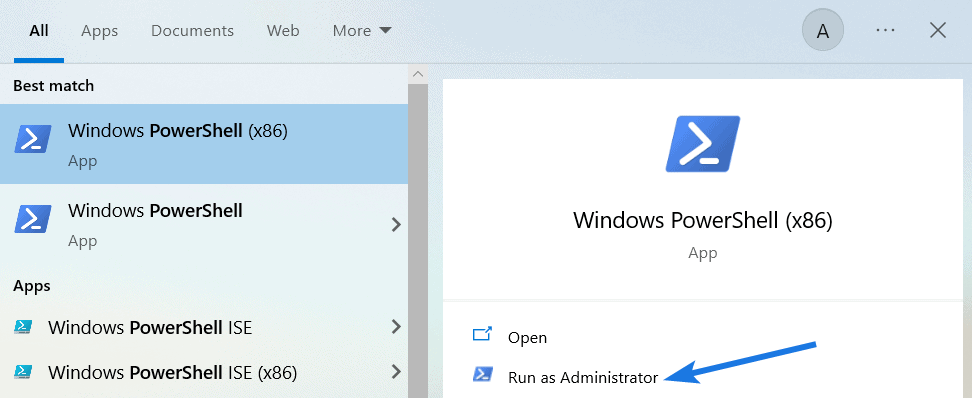The width and height of the screenshot is (972, 398).
Task: Click Windows PowerShell ISE (x86) icon
Action: [24, 373]
